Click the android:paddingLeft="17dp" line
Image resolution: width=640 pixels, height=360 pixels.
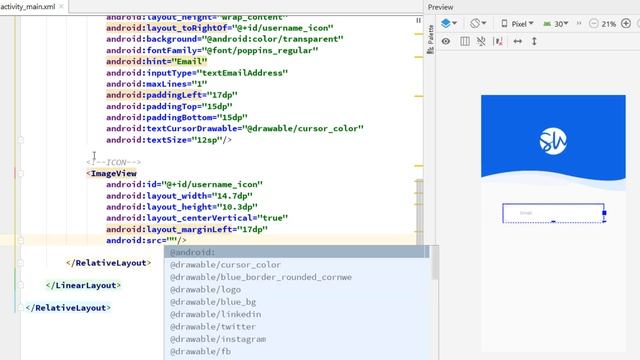pyautogui.click(x=172, y=95)
